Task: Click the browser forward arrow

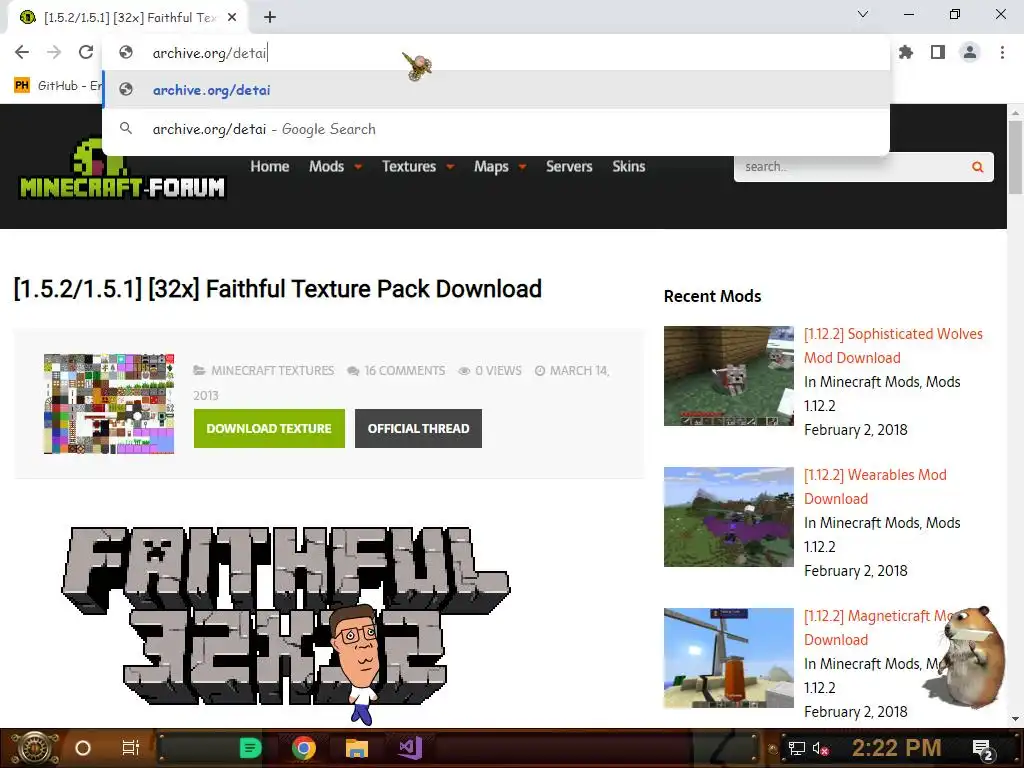Action: [x=54, y=52]
